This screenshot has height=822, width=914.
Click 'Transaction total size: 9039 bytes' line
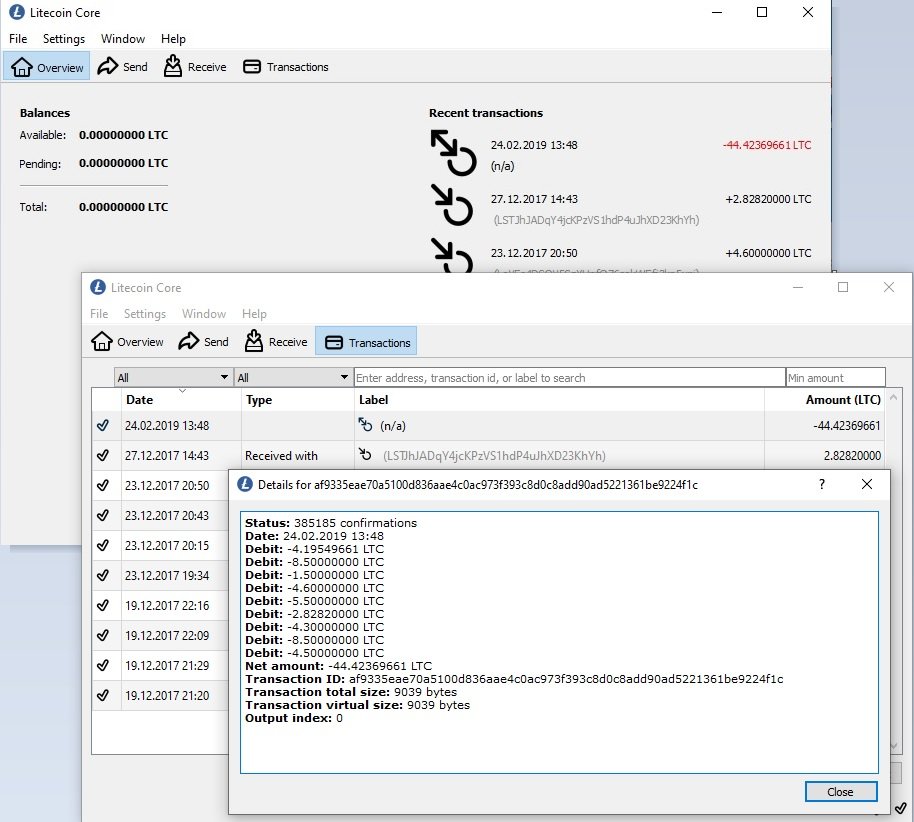[351, 692]
